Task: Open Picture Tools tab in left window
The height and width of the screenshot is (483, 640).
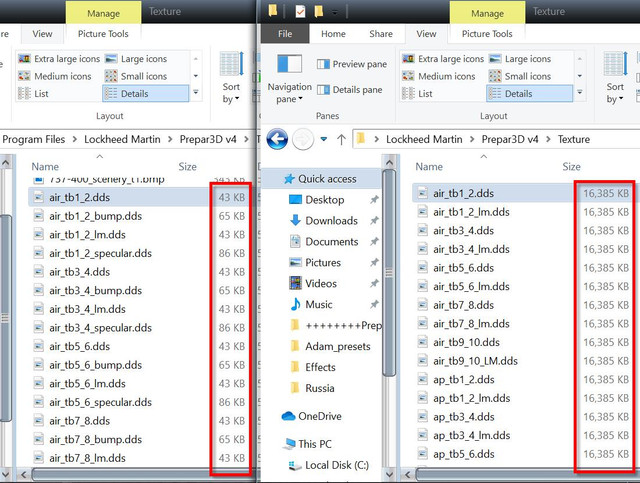Action: (103, 34)
